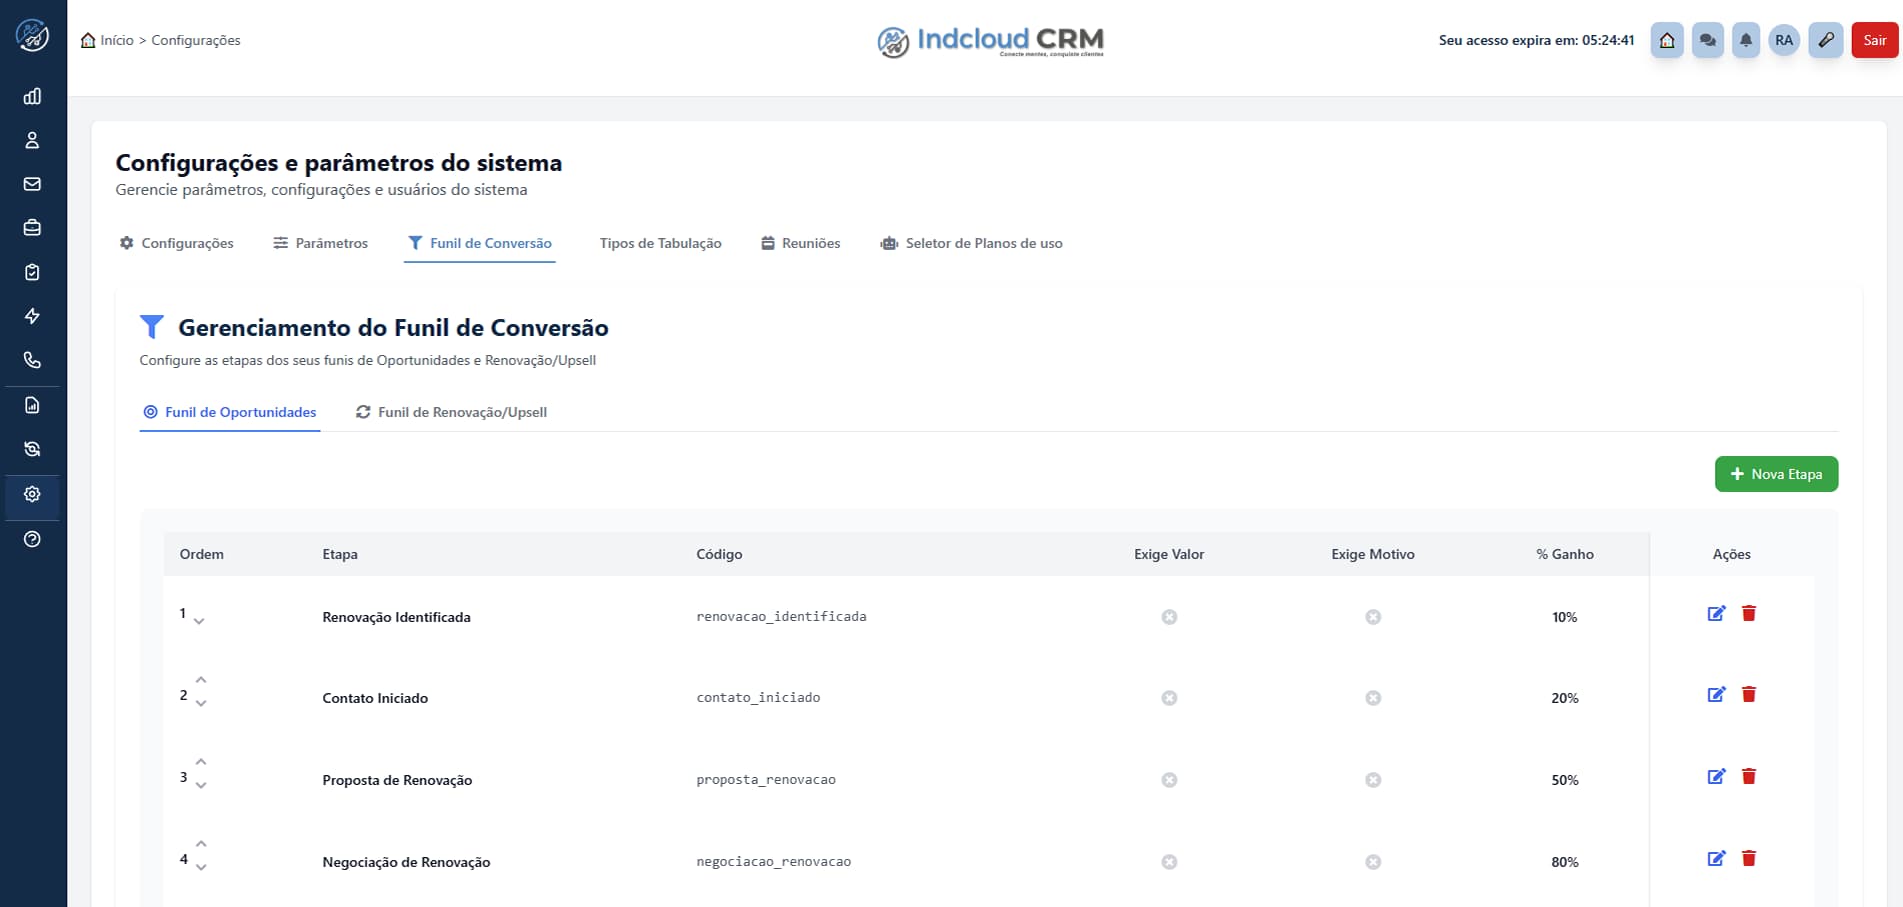Switch to the Tipos de Tabulação tab
This screenshot has width=1903, height=907.
pos(660,243)
